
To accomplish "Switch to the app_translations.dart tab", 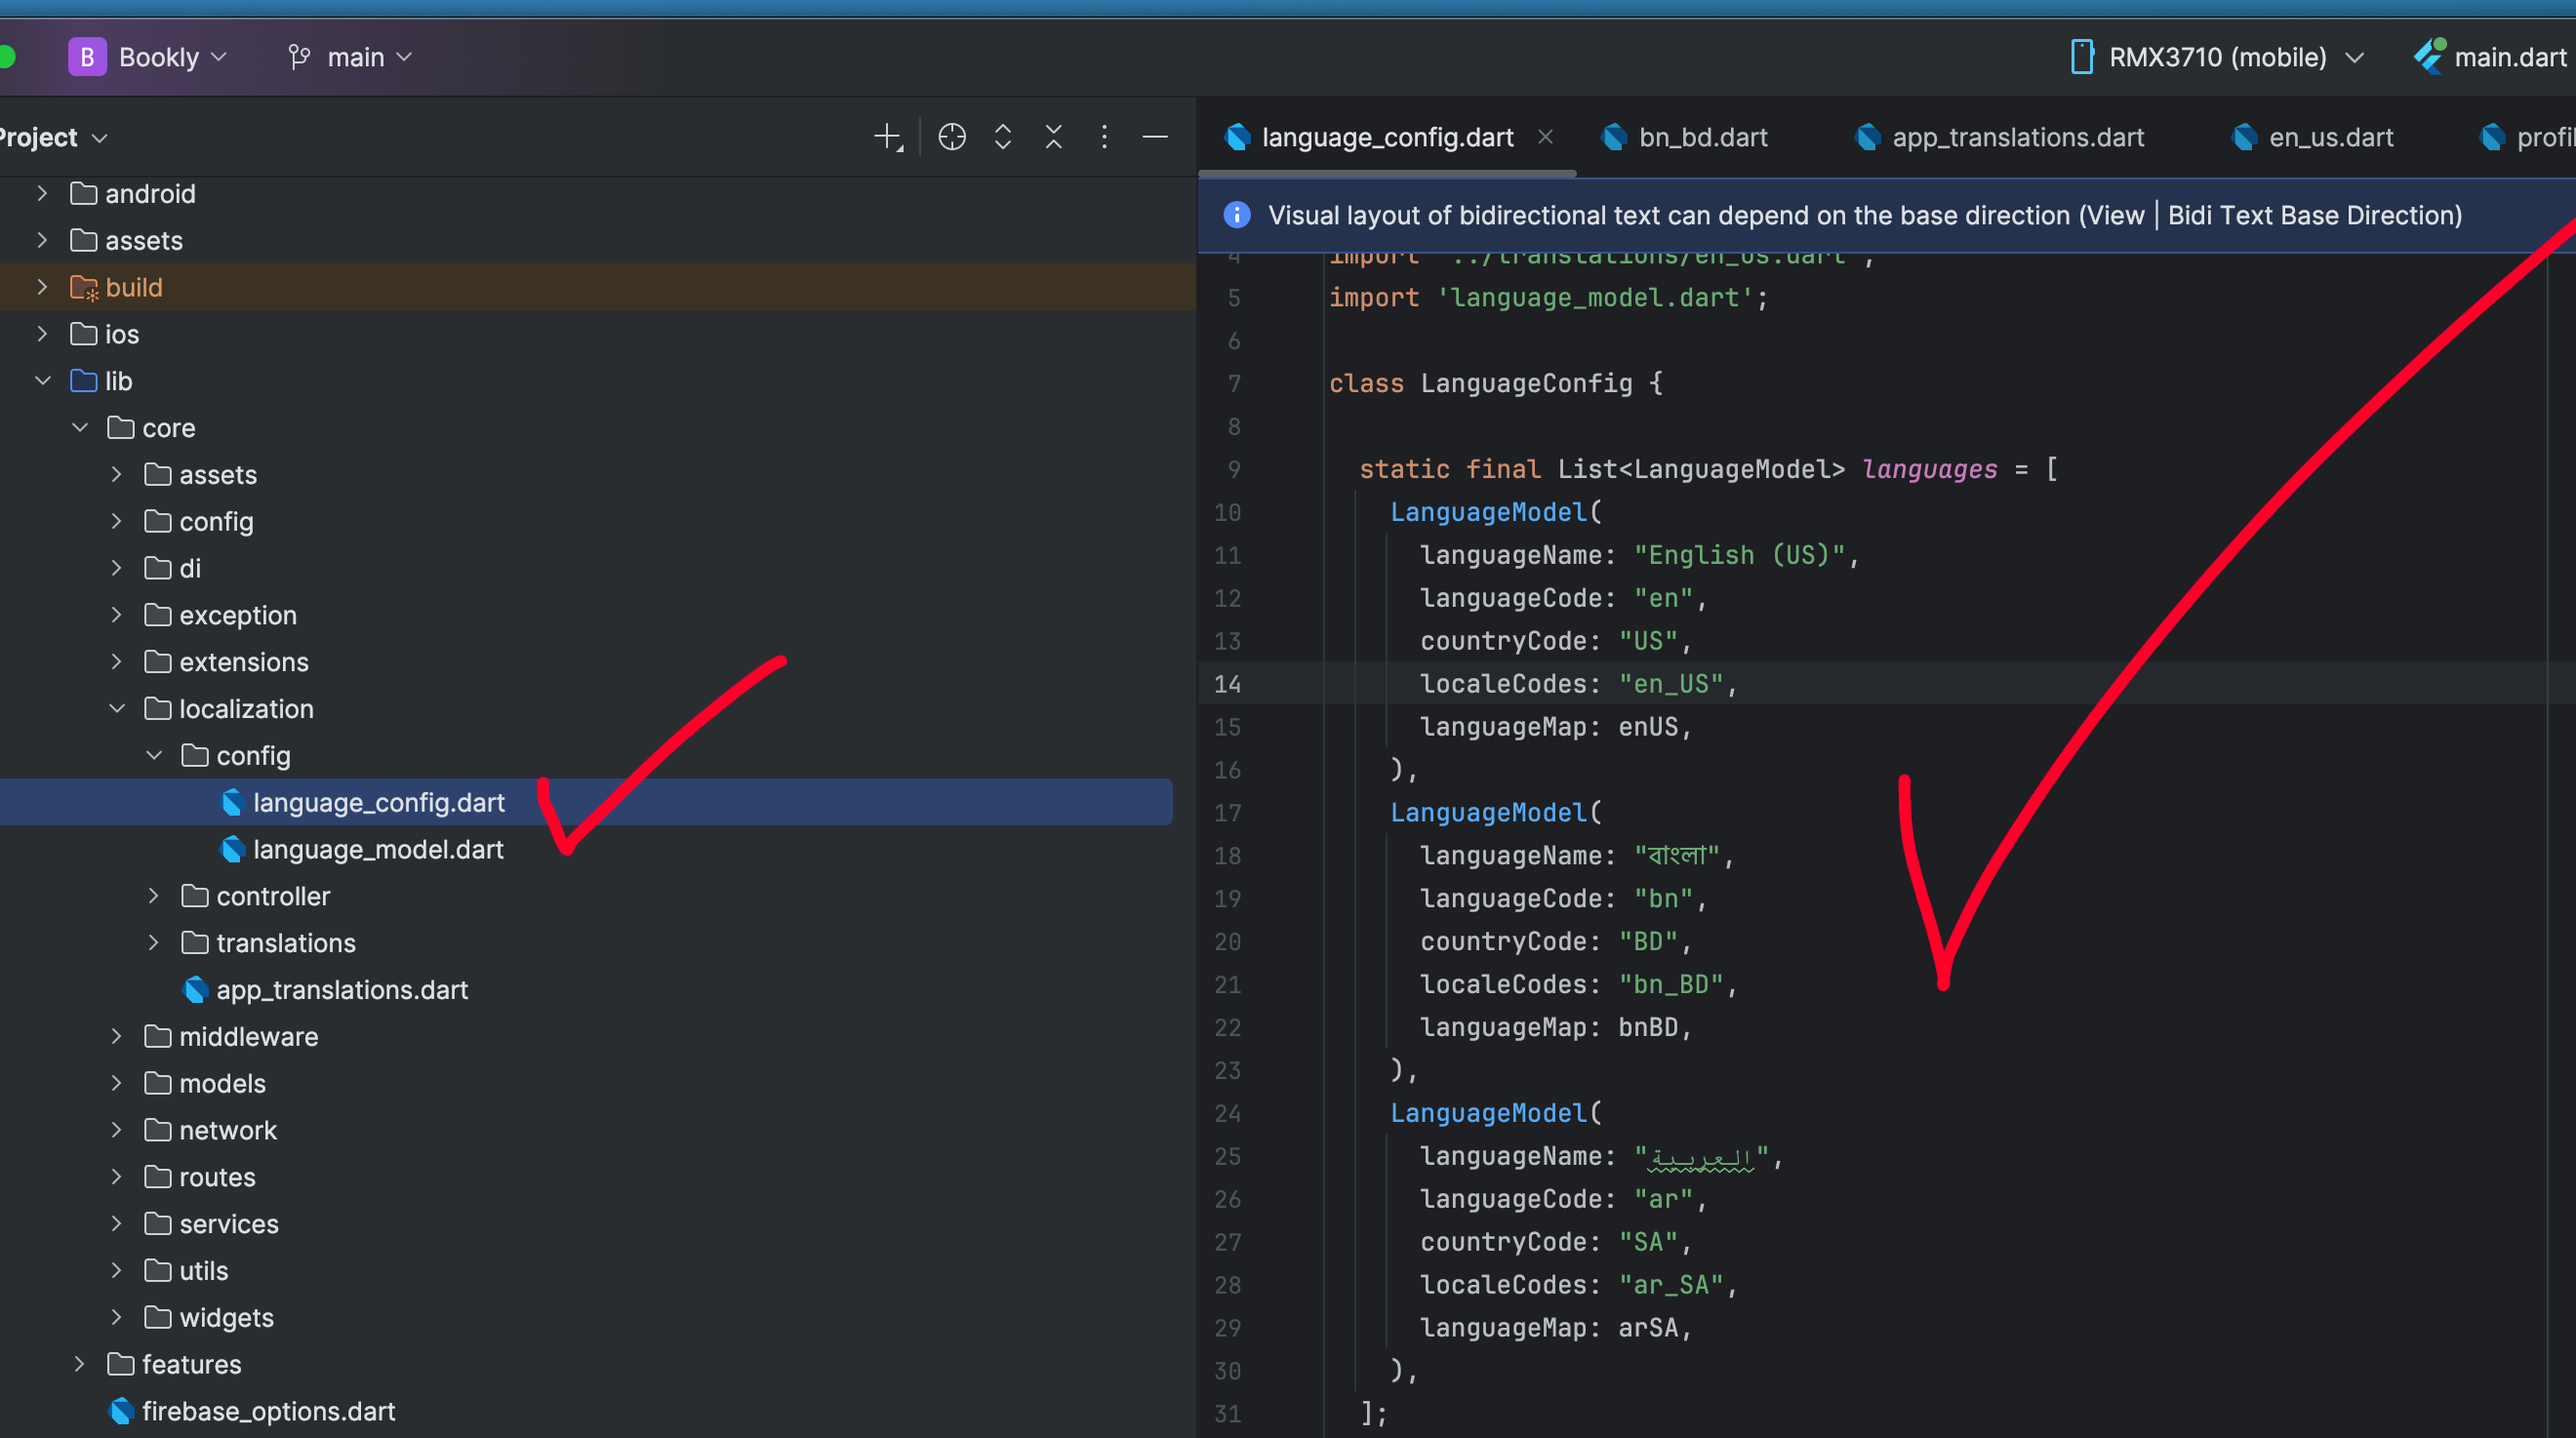I will (x=1999, y=137).
